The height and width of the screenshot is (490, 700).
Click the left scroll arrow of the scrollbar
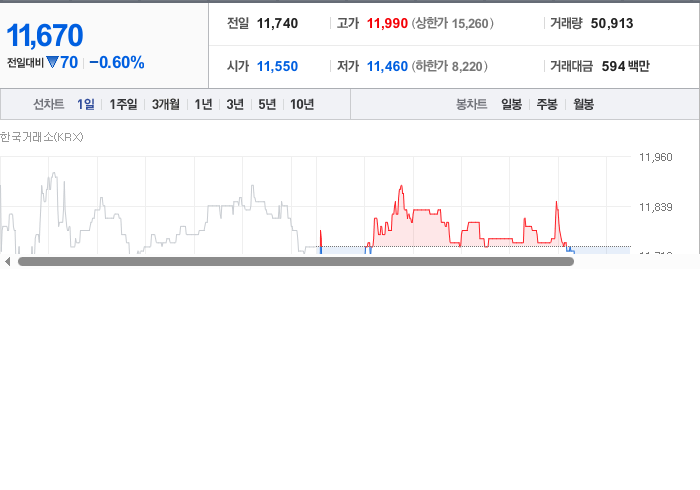[x=7, y=262]
